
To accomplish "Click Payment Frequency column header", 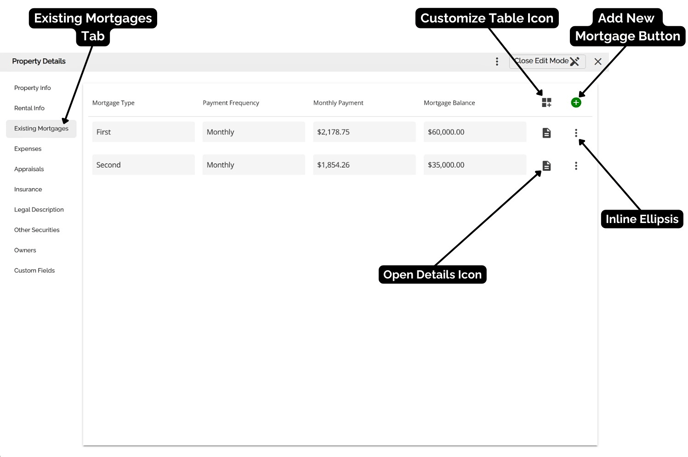I will pyautogui.click(x=231, y=103).
